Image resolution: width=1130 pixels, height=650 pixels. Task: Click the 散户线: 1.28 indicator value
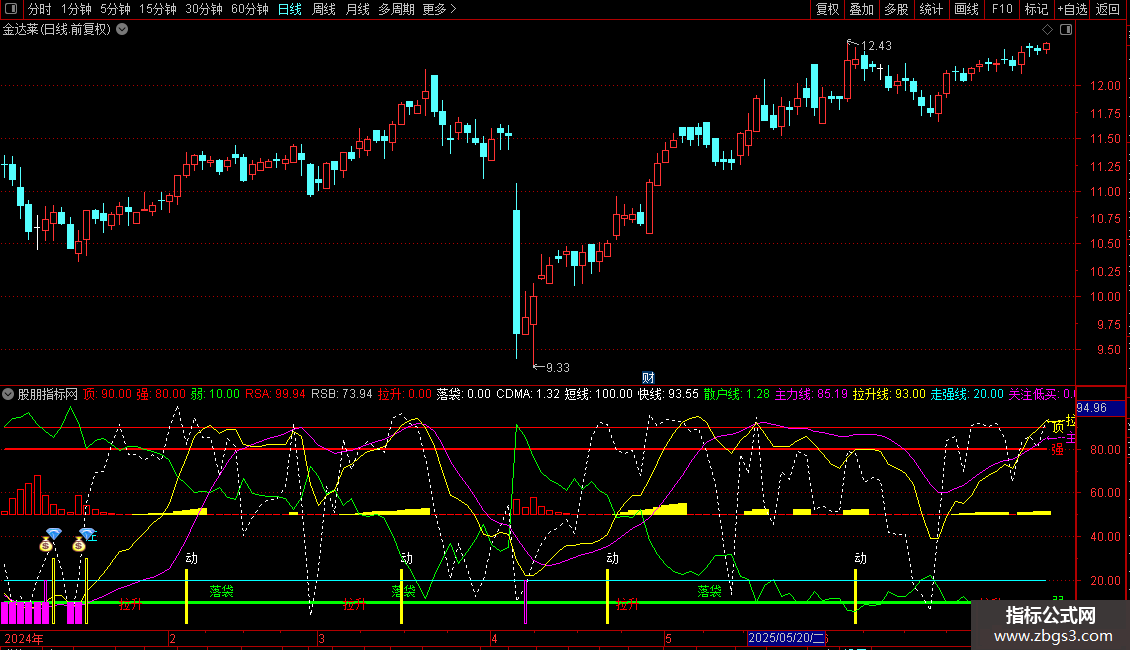737,394
